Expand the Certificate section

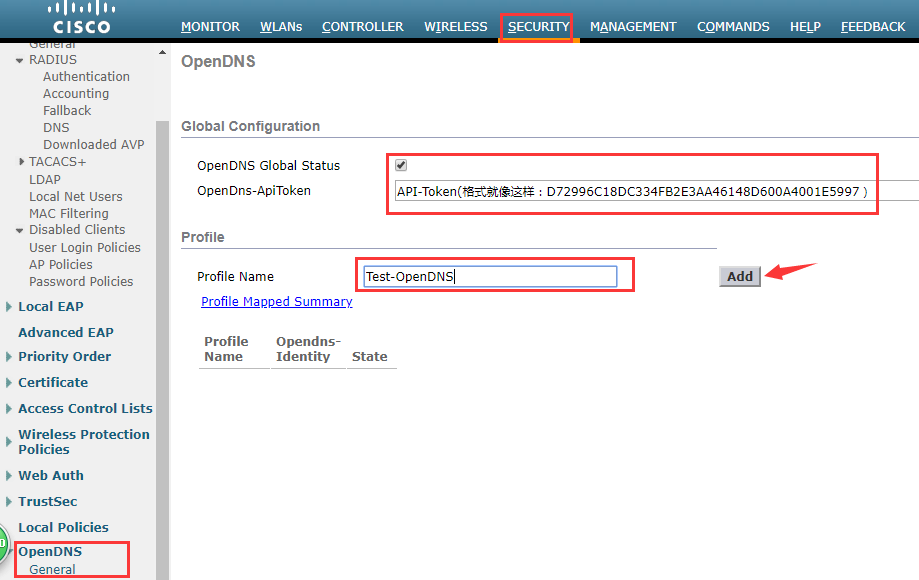tap(9, 383)
